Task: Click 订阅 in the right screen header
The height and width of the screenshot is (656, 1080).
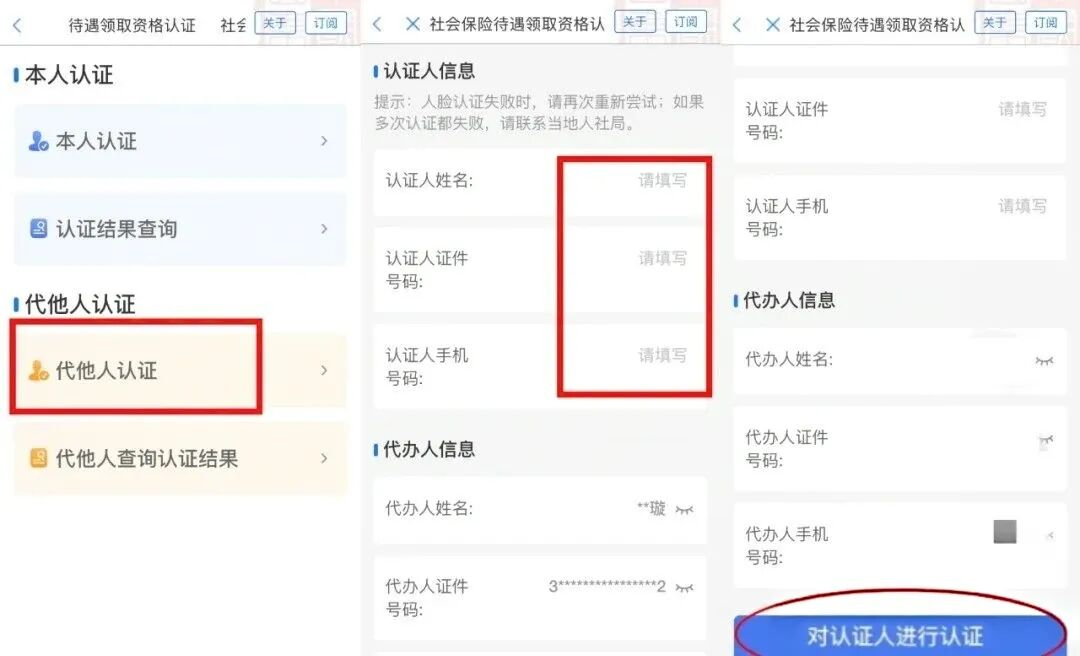Action: click(x=1046, y=22)
